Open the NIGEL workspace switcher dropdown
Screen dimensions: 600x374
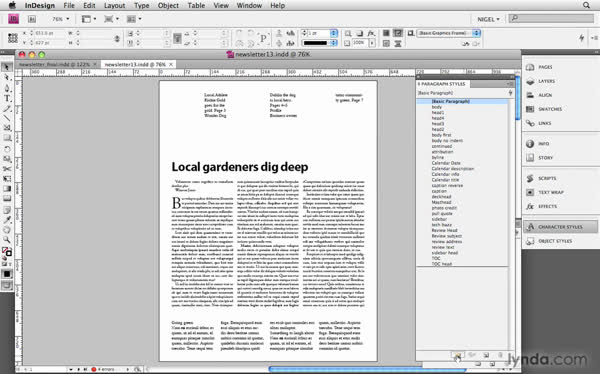pyautogui.click(x=488, y=19)
